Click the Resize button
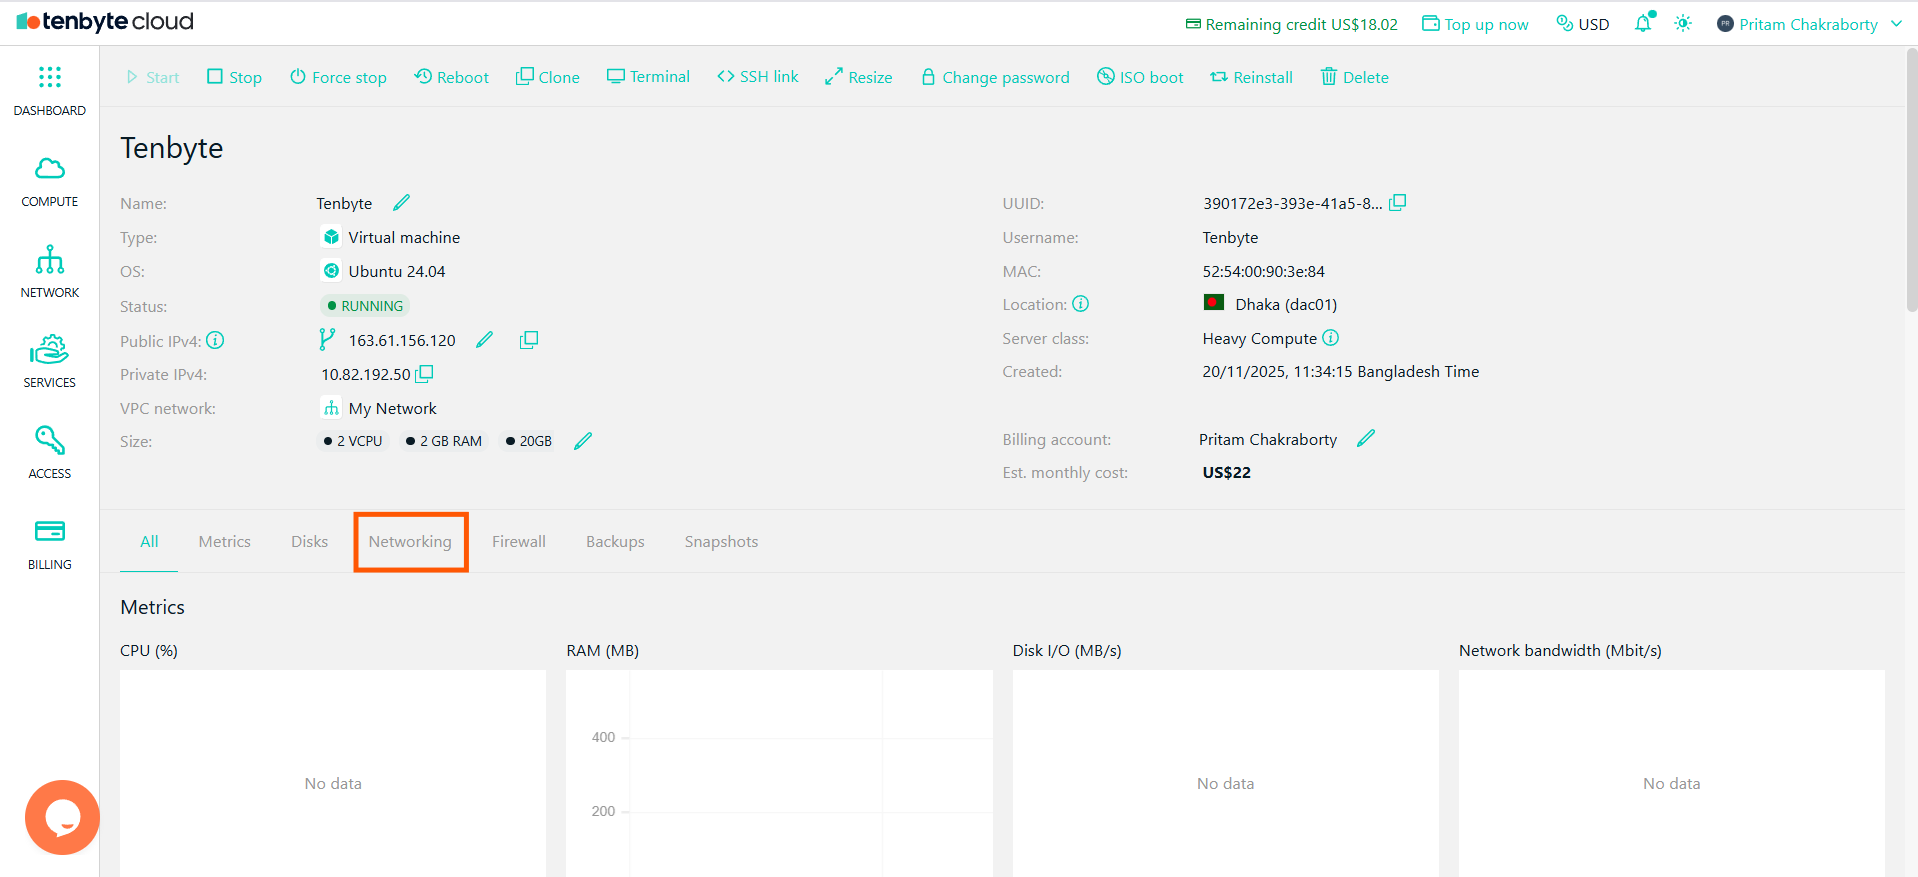 (x=859, y=77)
